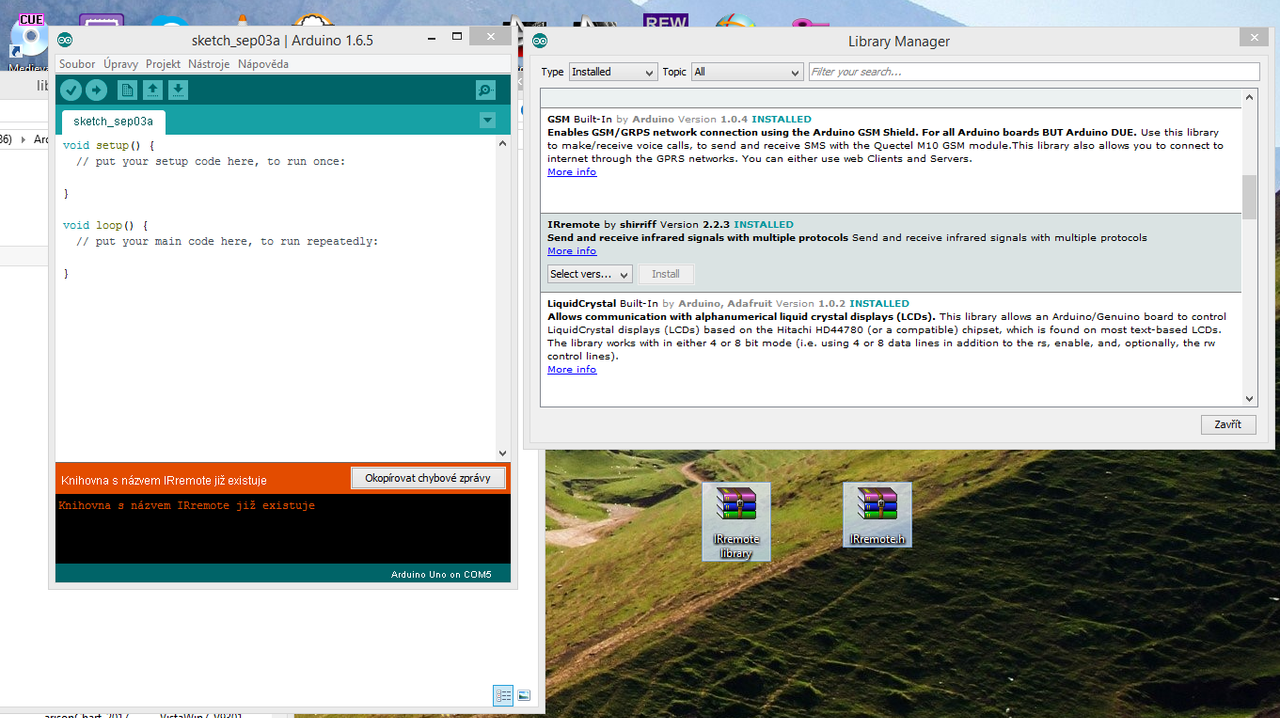Expand the Topic dropdown showing All
Screen dimensions: 1280x718
click(747, 72)
